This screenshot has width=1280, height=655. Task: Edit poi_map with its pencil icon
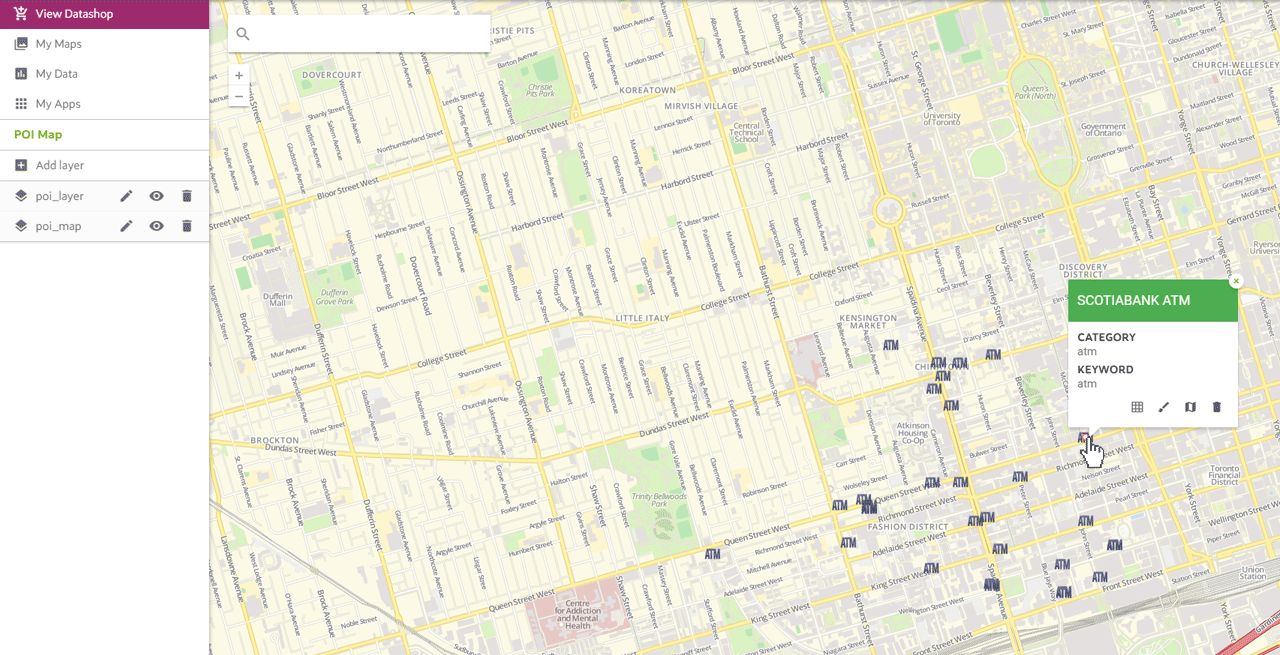pyautogui.click(x=126, y=226)
